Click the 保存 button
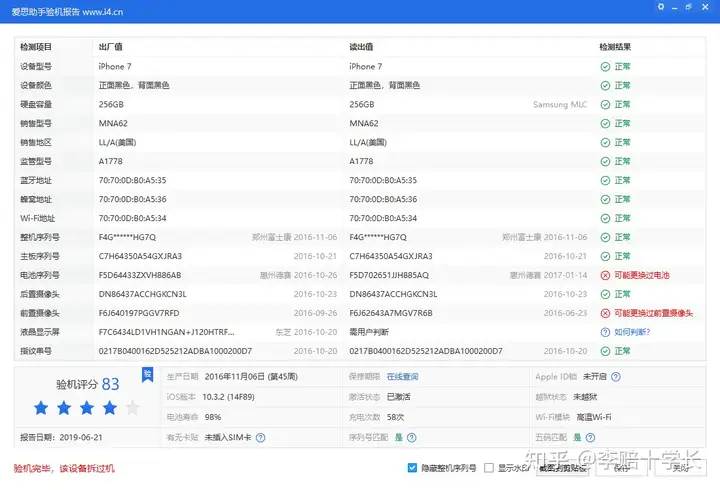 (622, 468)
